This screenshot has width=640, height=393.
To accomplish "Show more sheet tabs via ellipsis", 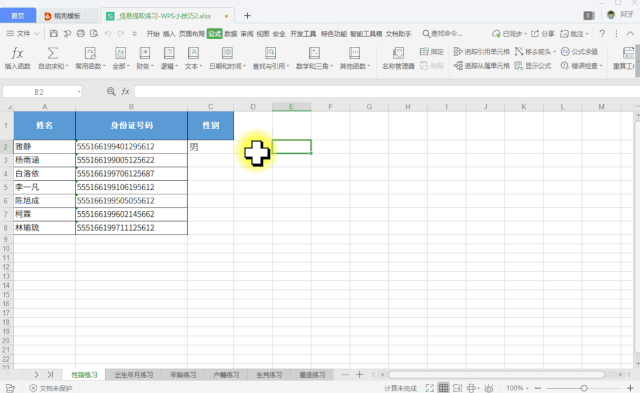I will (x=345, y=374).
